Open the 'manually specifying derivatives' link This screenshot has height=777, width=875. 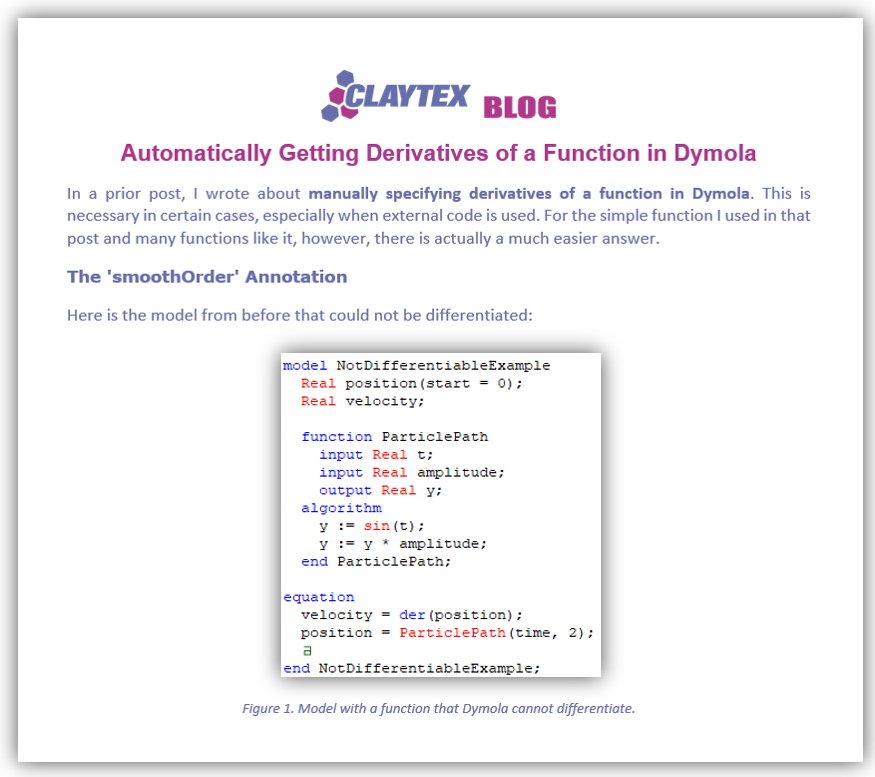pyautogui.click(x=529, y=194)
